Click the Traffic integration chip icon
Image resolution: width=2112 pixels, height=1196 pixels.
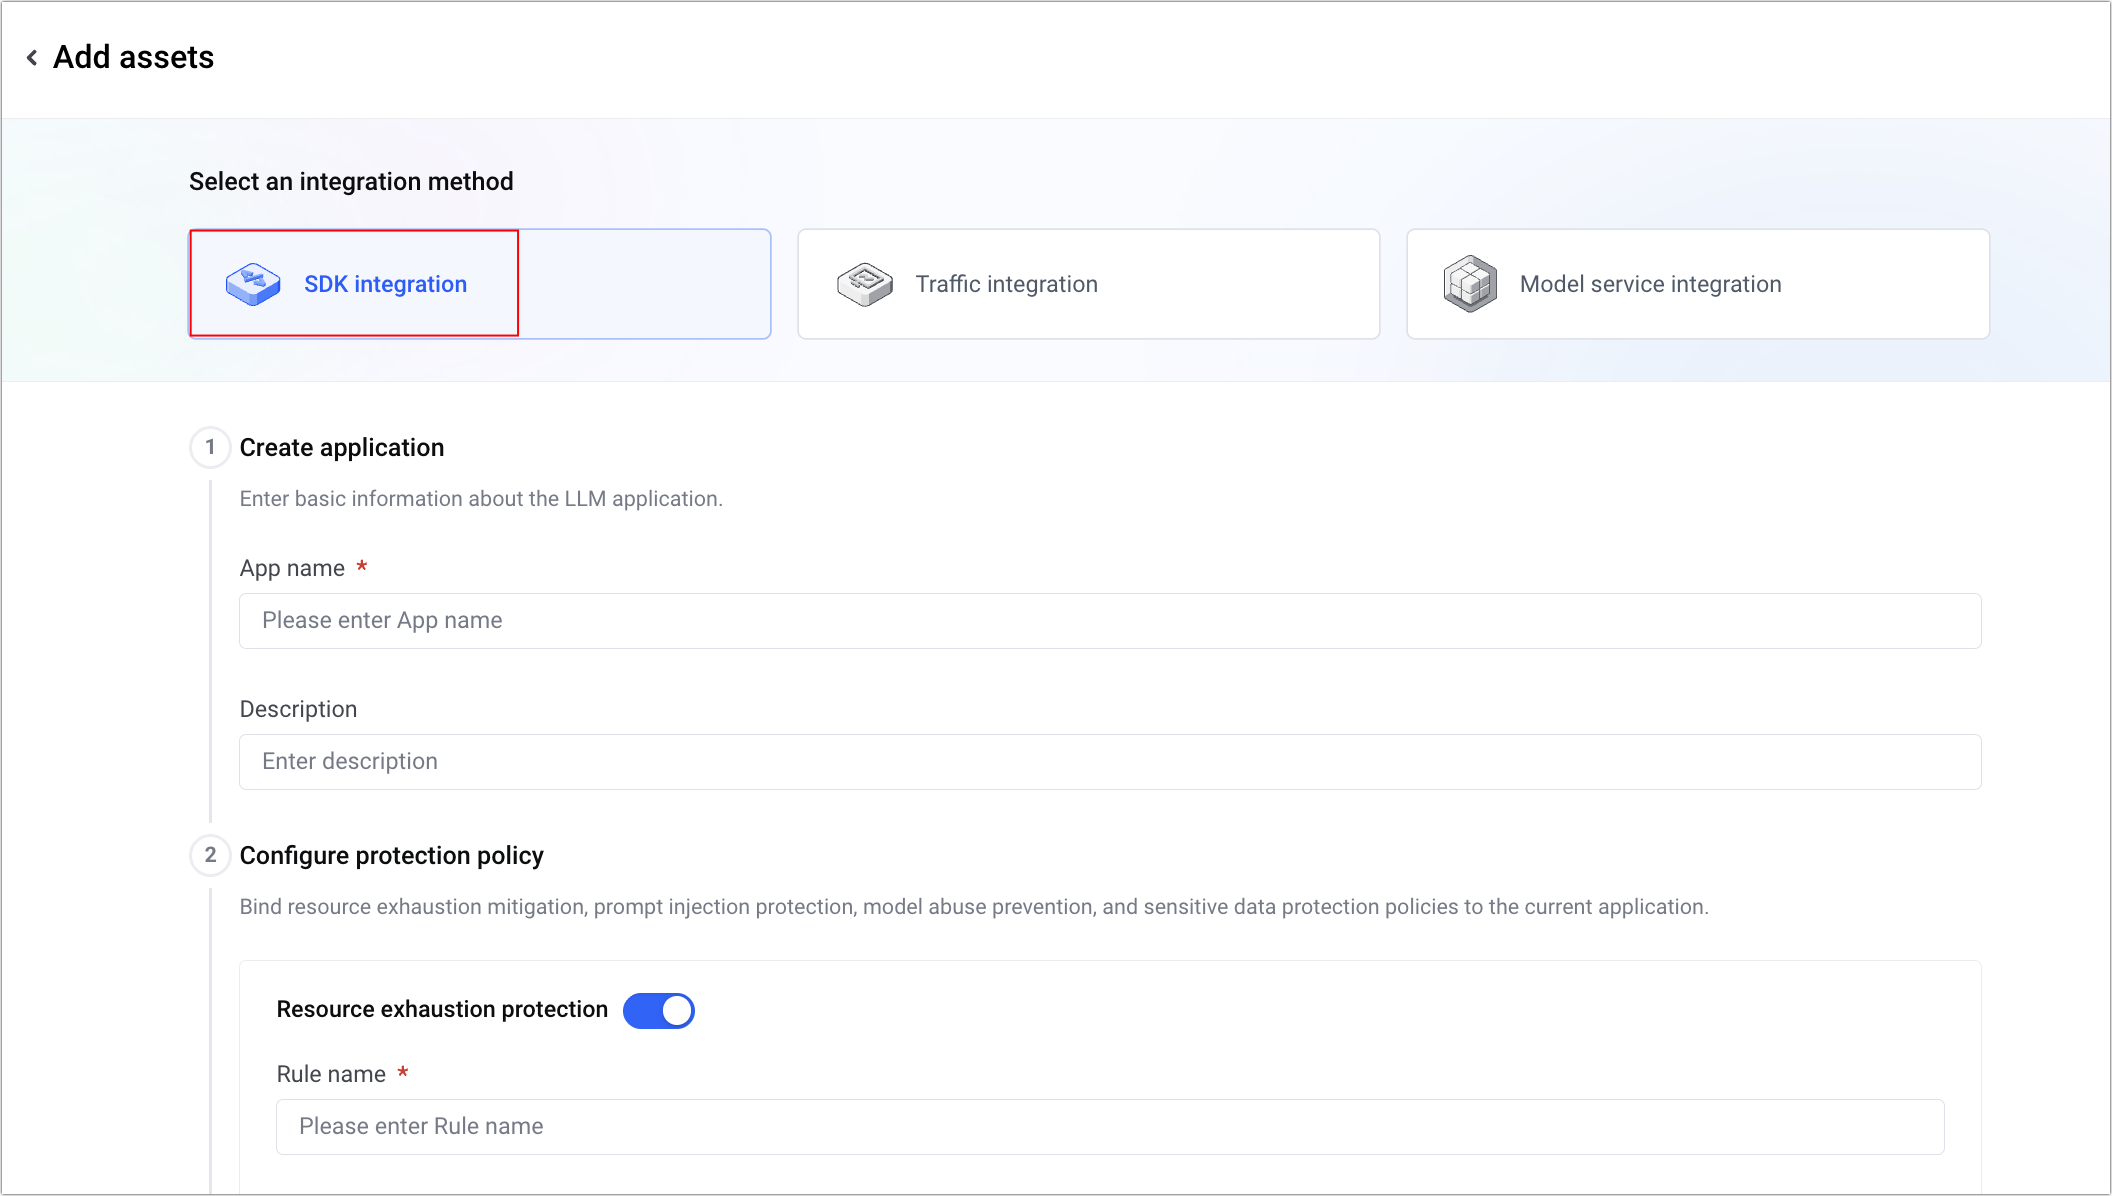[x=865, y=284]
